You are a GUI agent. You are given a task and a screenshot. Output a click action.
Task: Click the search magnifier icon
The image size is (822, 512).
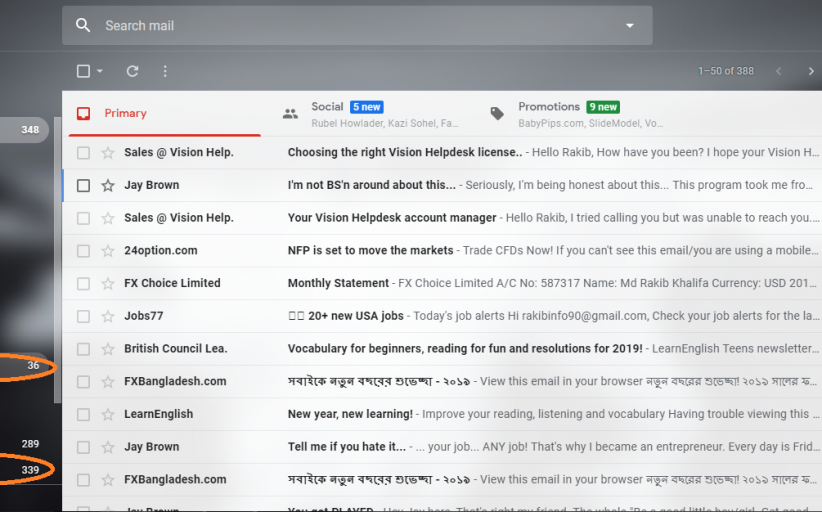tap(83, 26)
